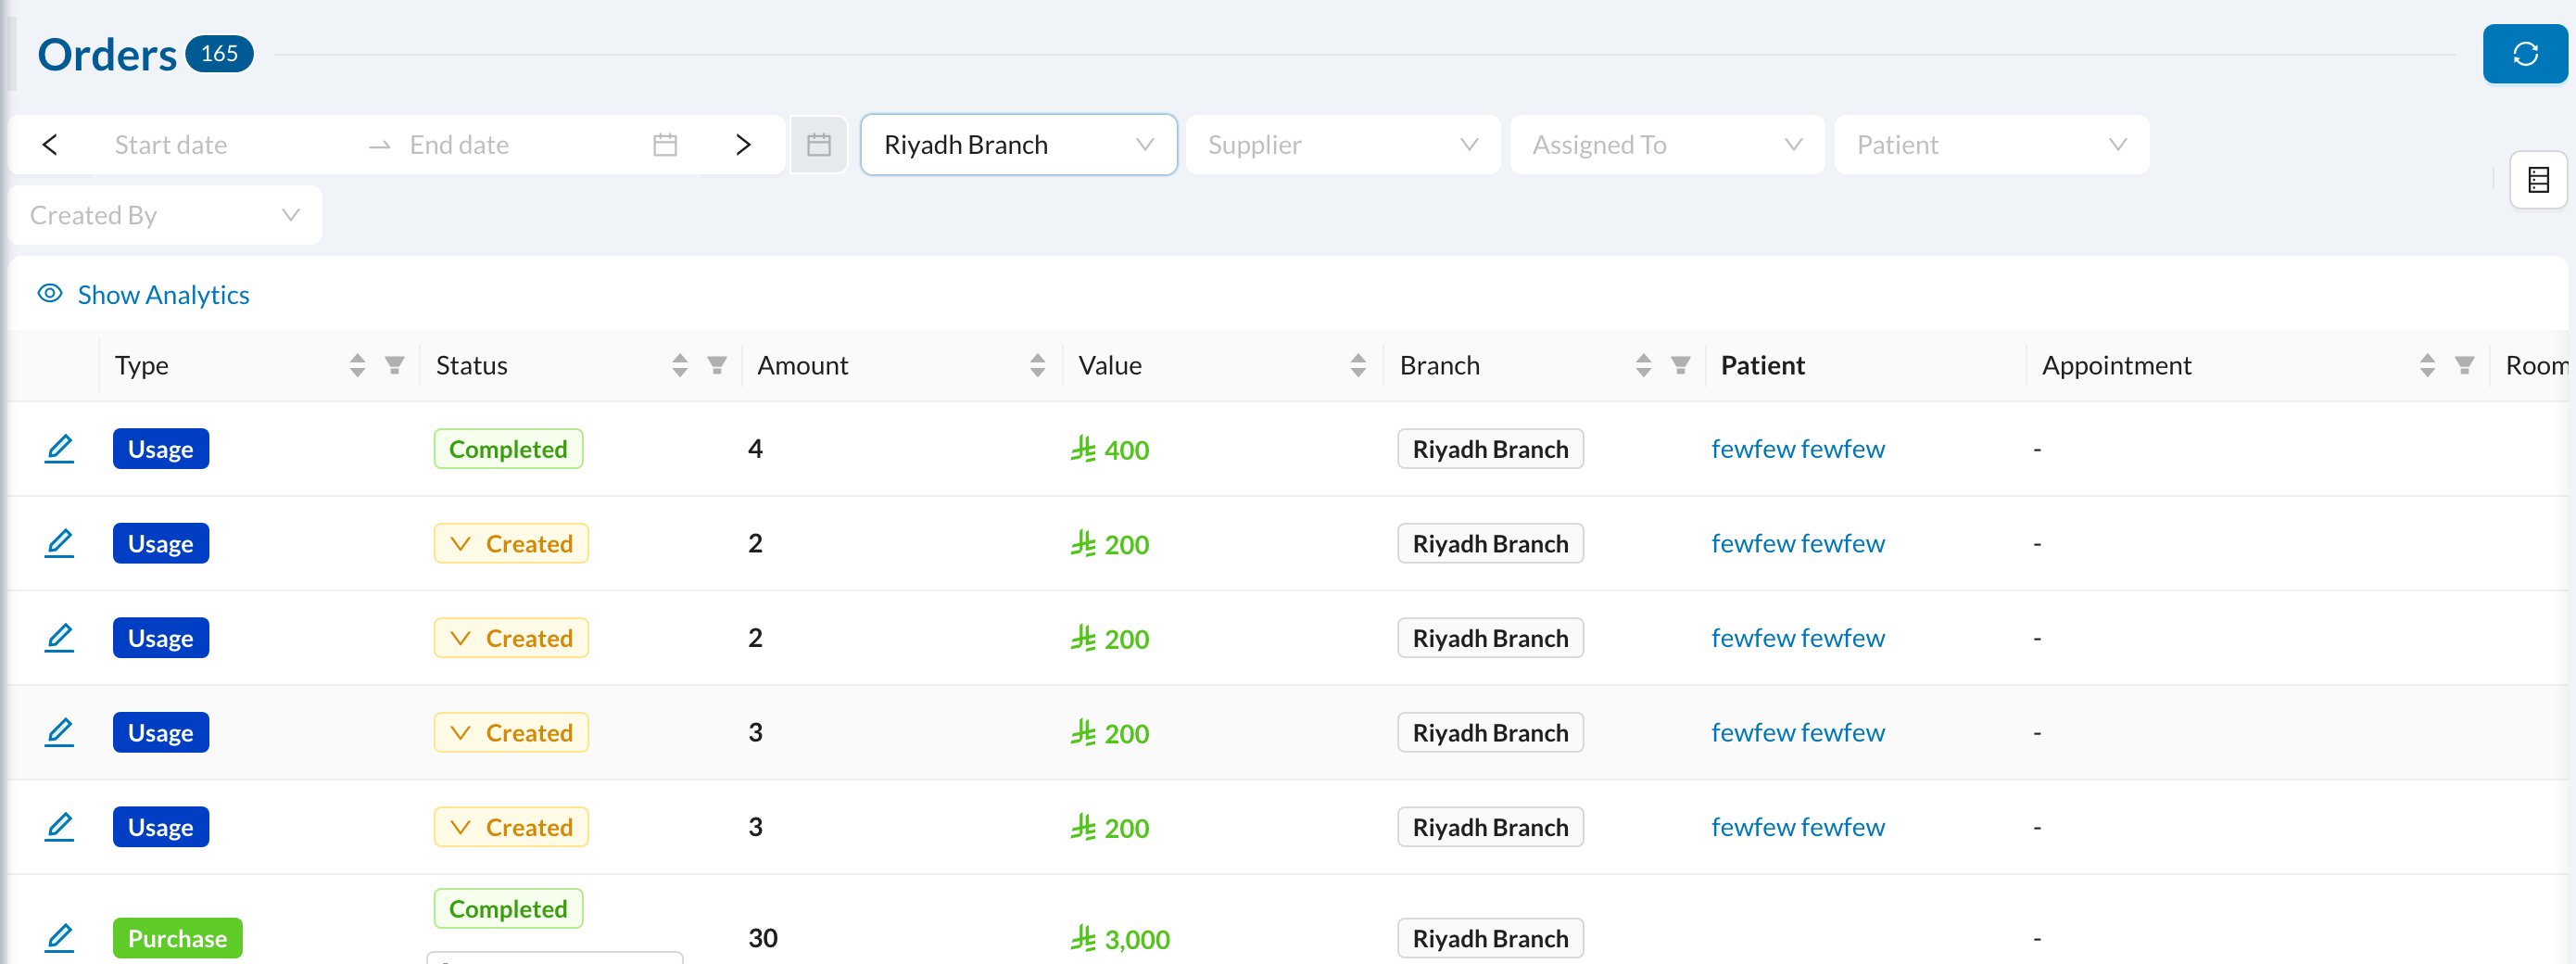Open the Riyadh Branch dropdown

[x=1018, y=145]
